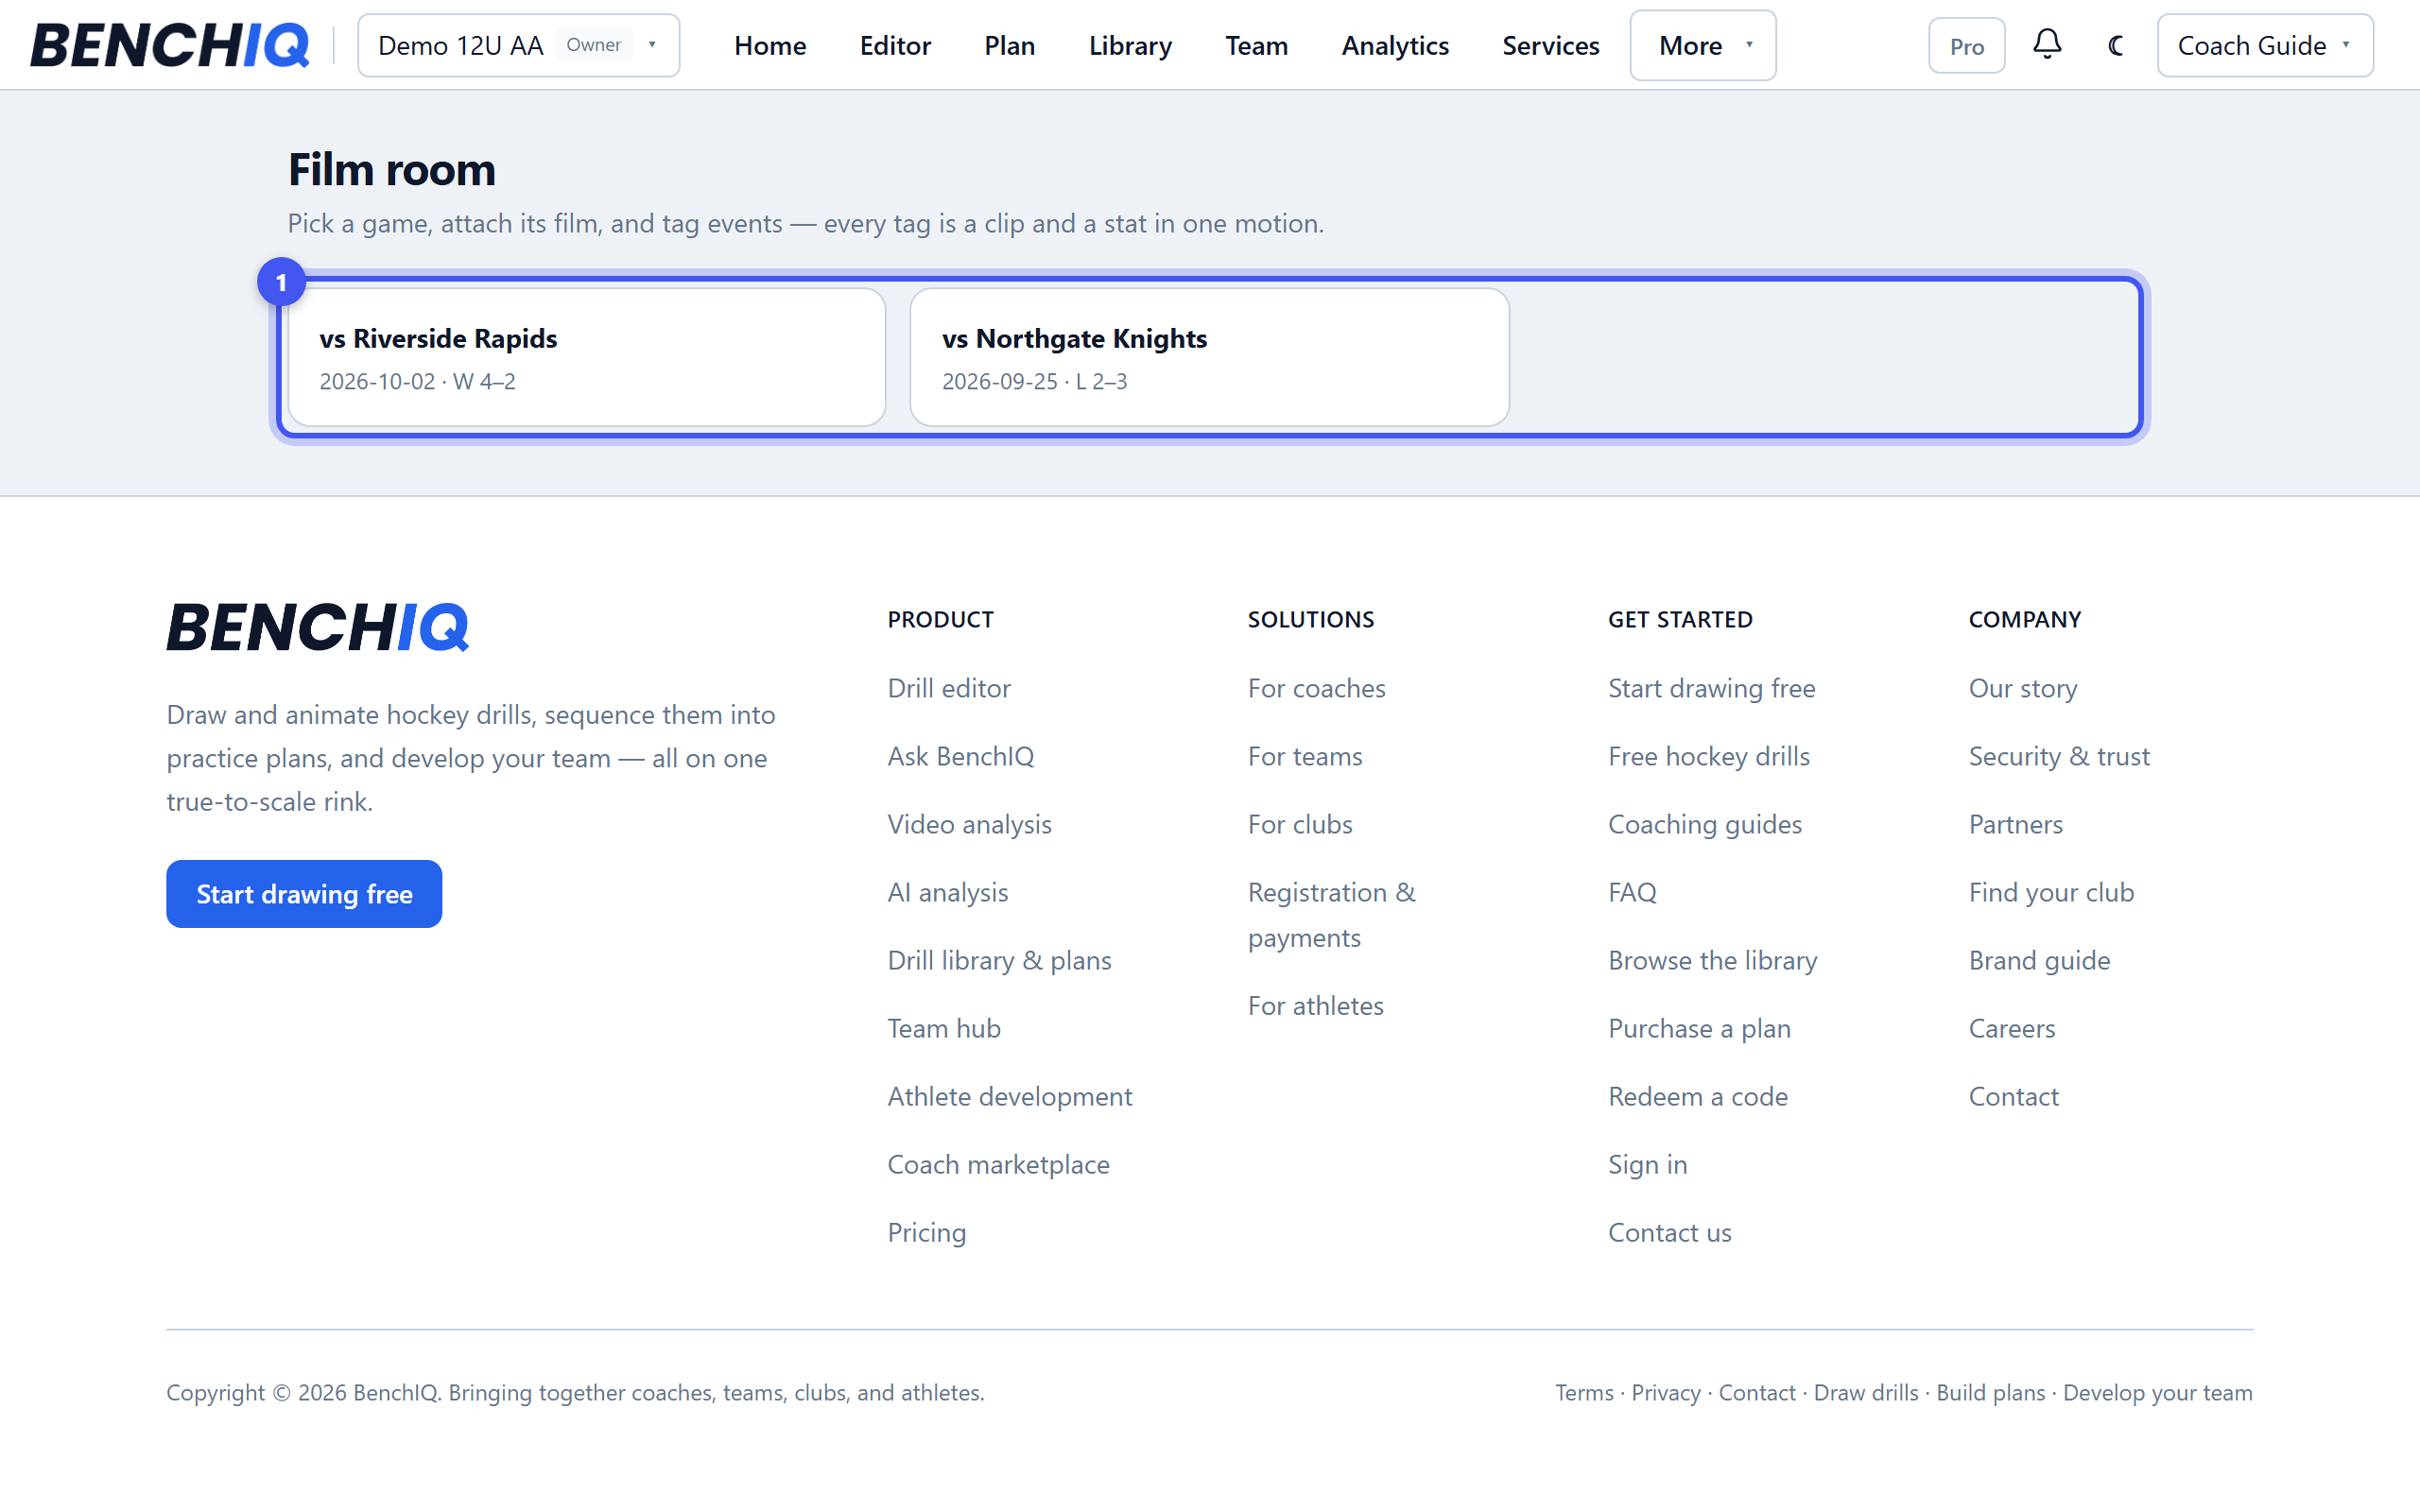Click the Pro badge button
Viewport: 2420px width, 1512px height.
point(1966,45)
